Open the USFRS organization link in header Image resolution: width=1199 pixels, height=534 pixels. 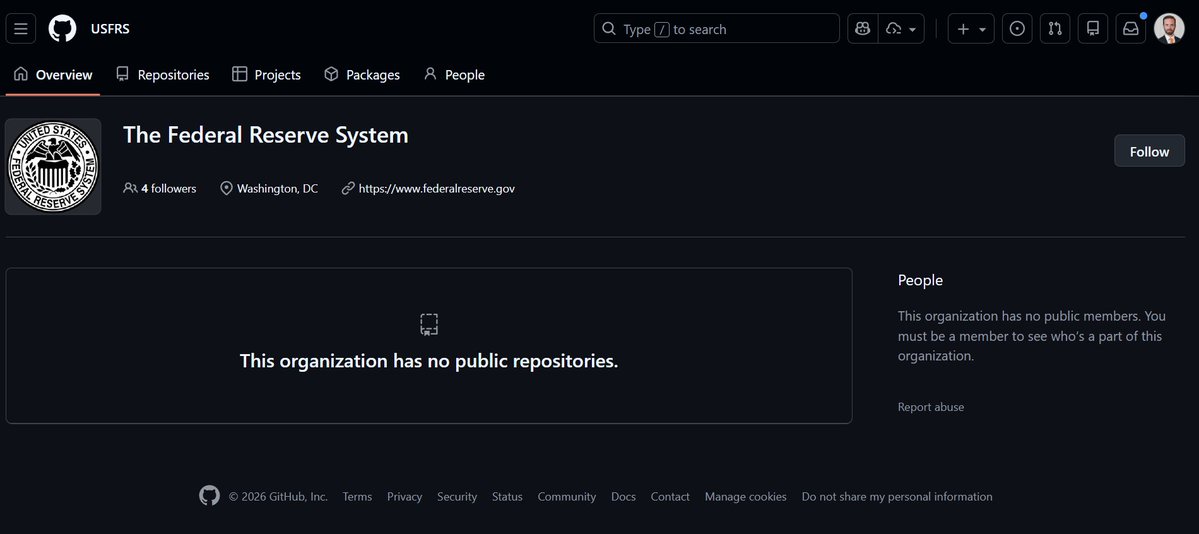click(x=110, y=29)
